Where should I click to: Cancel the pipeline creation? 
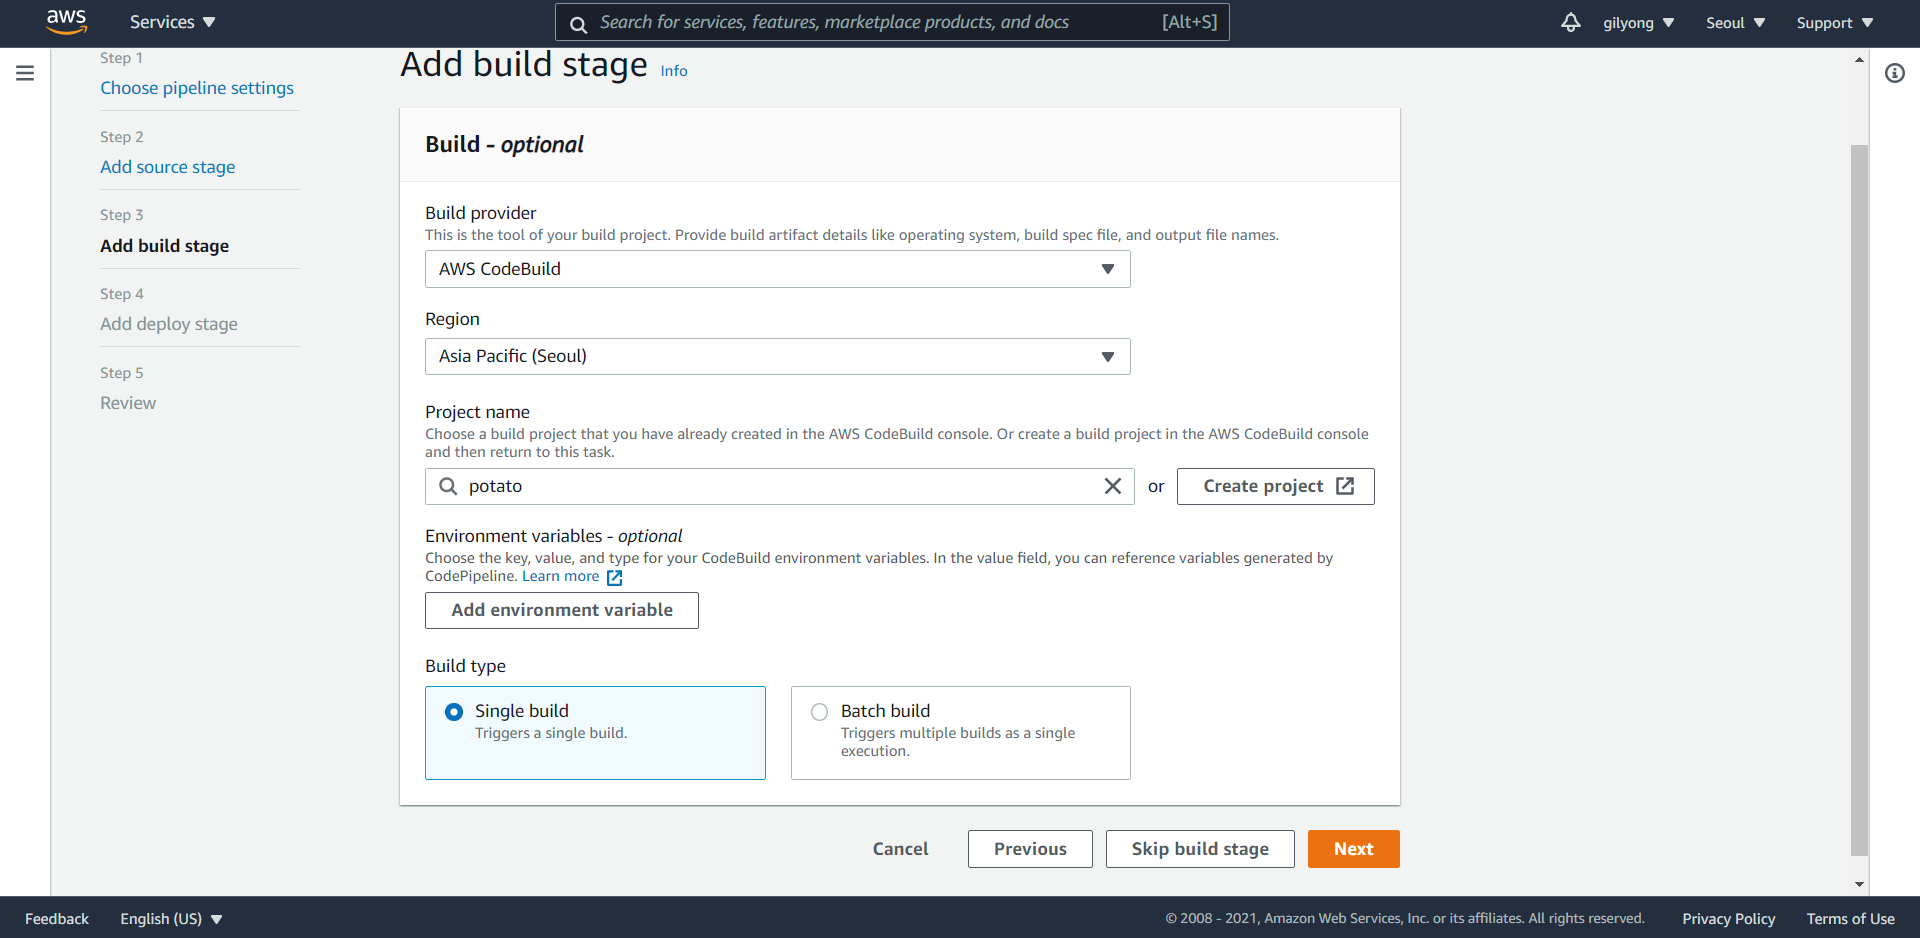coord(900,849)
